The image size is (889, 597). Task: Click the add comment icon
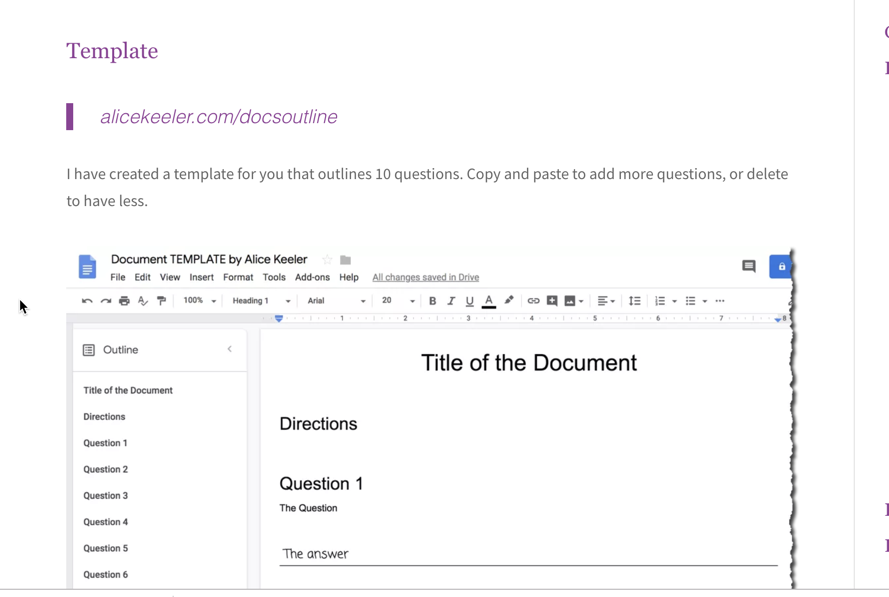[x=552, y=301]
